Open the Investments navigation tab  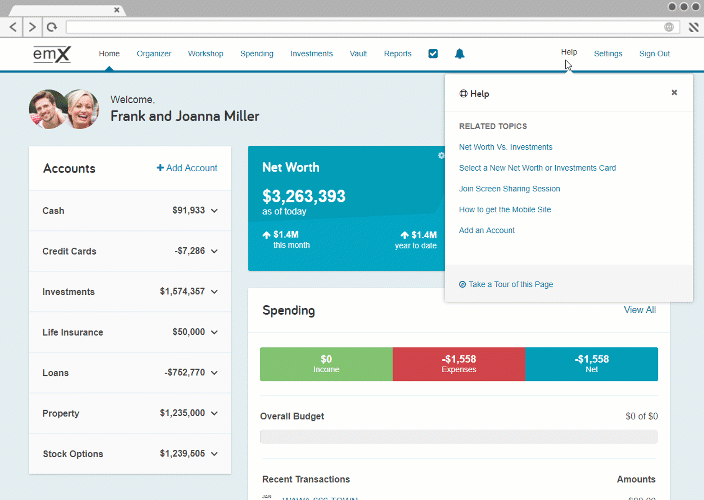(x=312, y=53)
